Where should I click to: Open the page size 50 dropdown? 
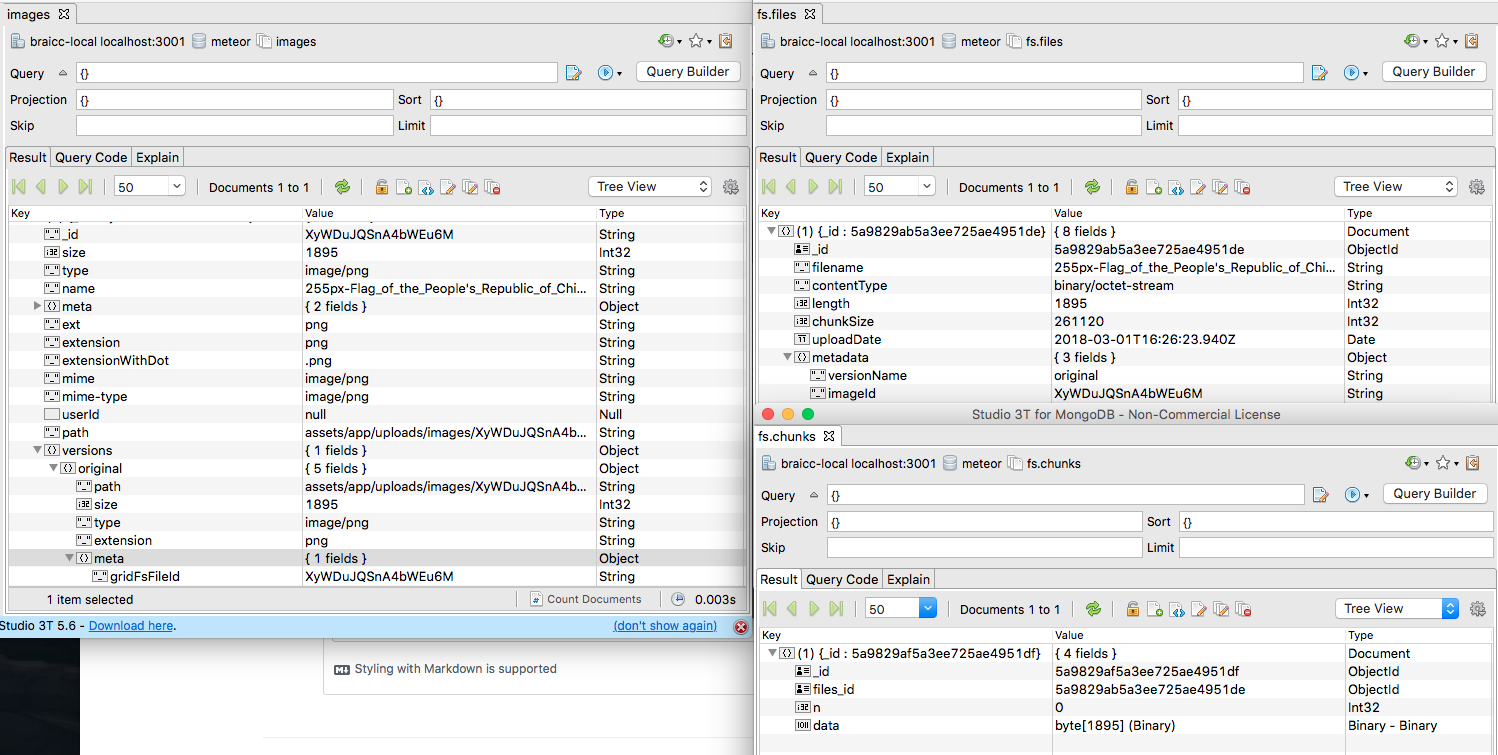pos(148,187)
